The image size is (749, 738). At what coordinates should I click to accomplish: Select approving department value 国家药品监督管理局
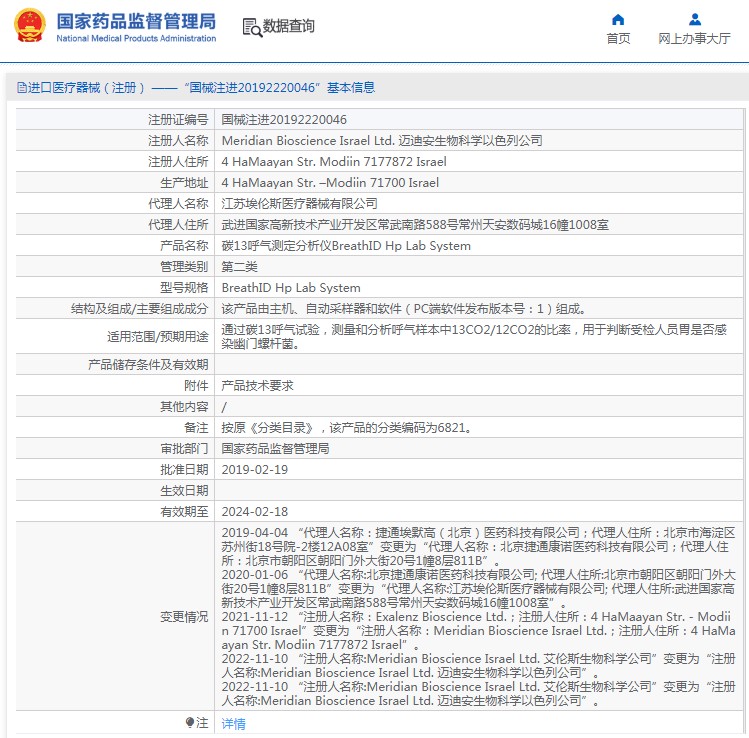coord(275,449)
